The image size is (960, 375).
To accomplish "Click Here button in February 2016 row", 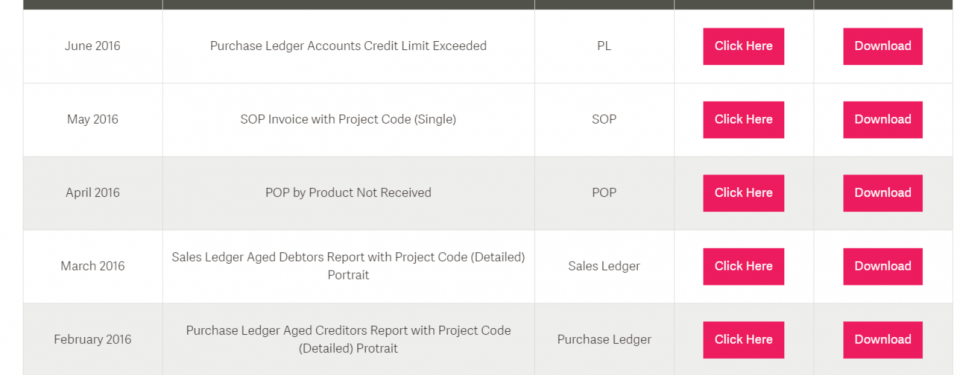I will [x=743, y=339].
